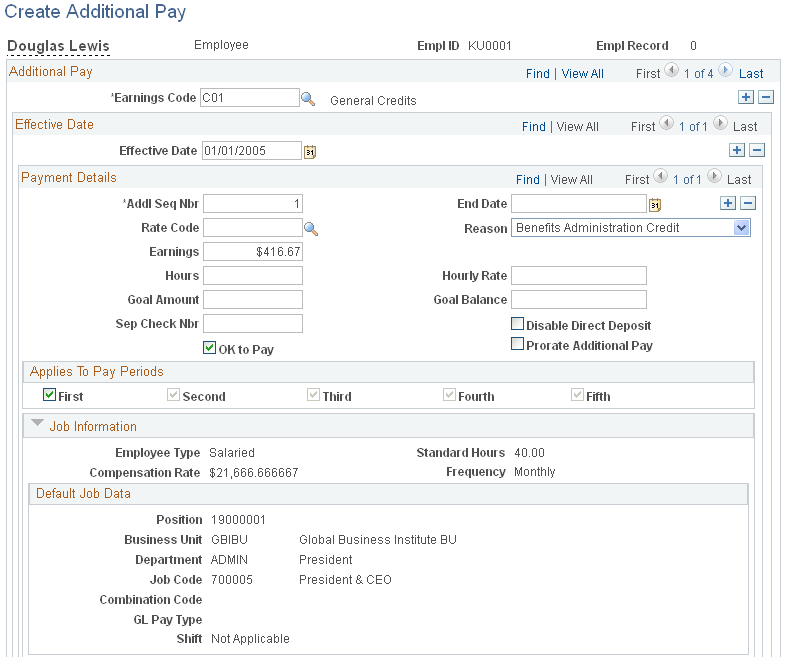The height and width of the screenshot is (657, 786).
Task: Click in Earnings Code field
Action: (250, 98)
